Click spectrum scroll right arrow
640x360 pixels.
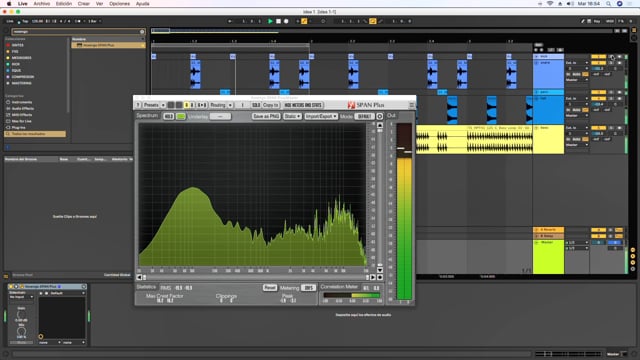pyautogui.click(x=373, y=278)
